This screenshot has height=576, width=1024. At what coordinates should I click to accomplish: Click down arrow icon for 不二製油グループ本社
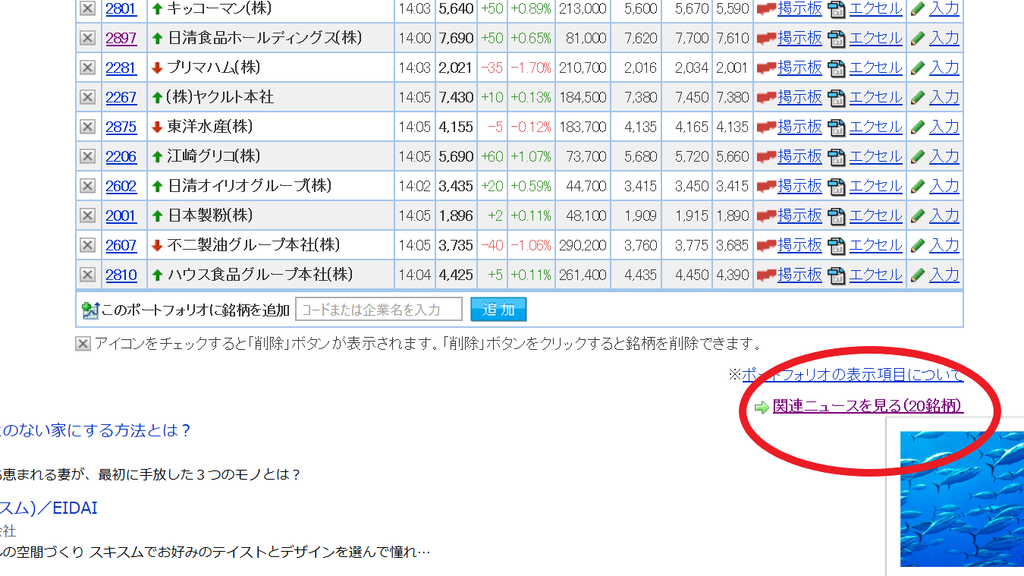(x=157, y=246)
